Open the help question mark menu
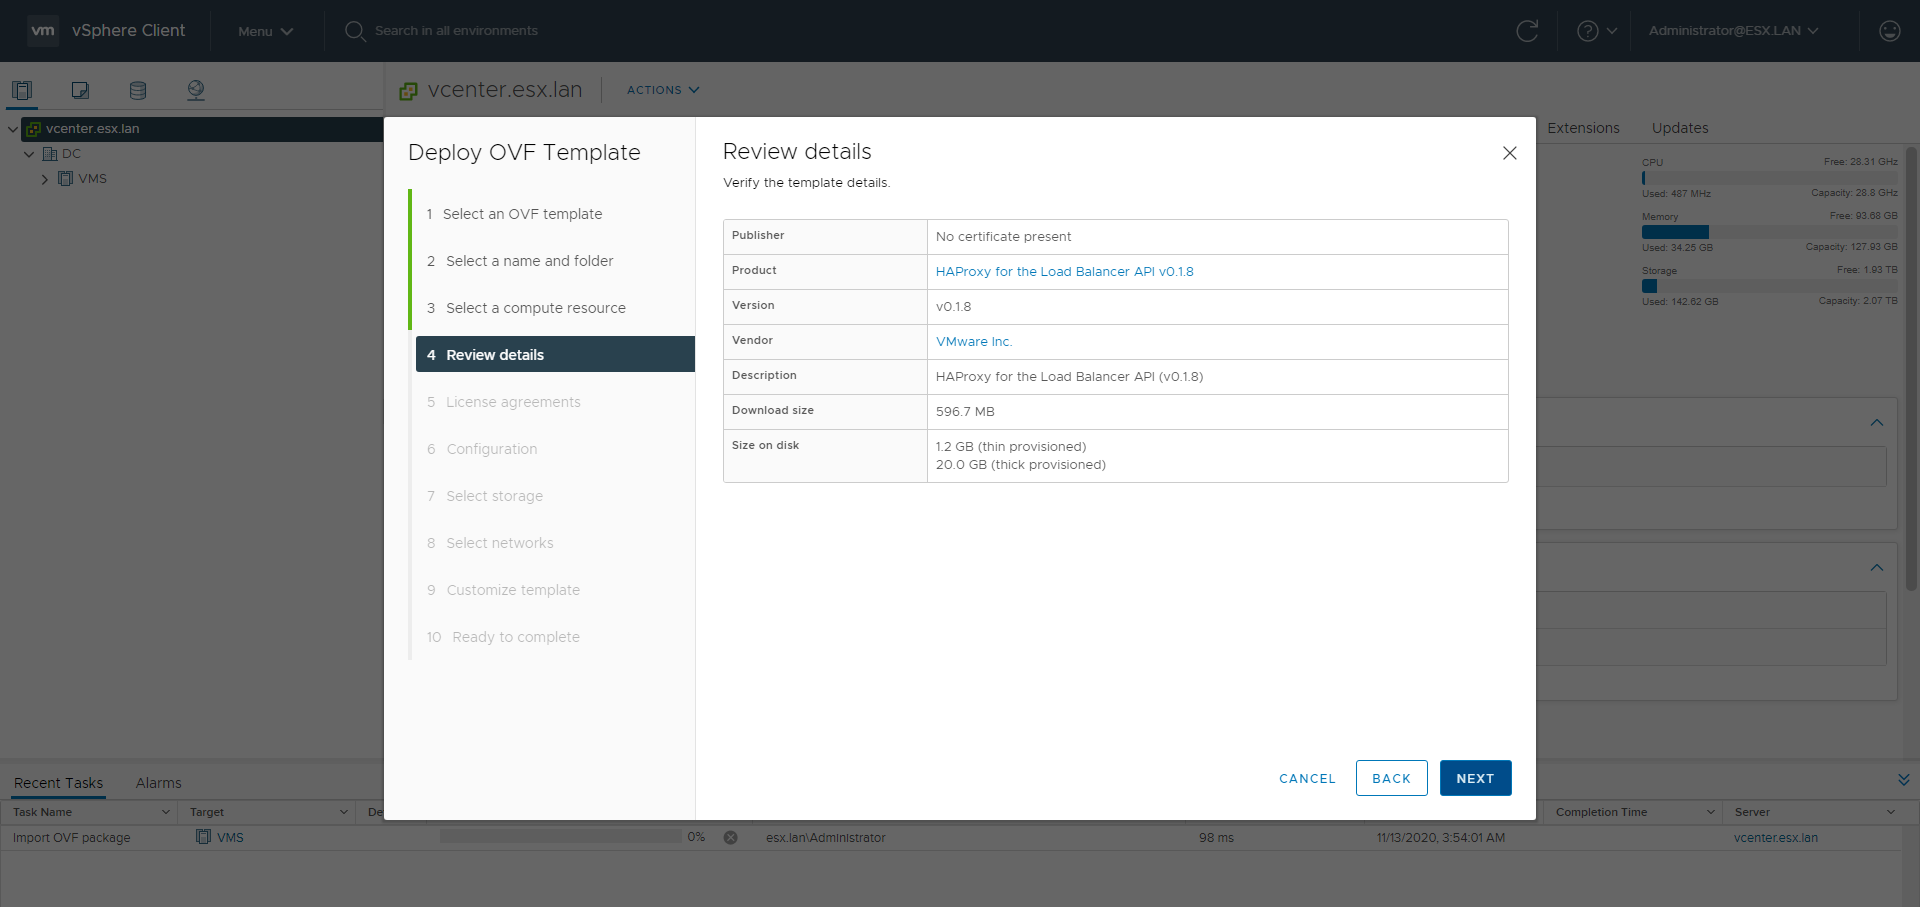 (x=1596, y=31)
